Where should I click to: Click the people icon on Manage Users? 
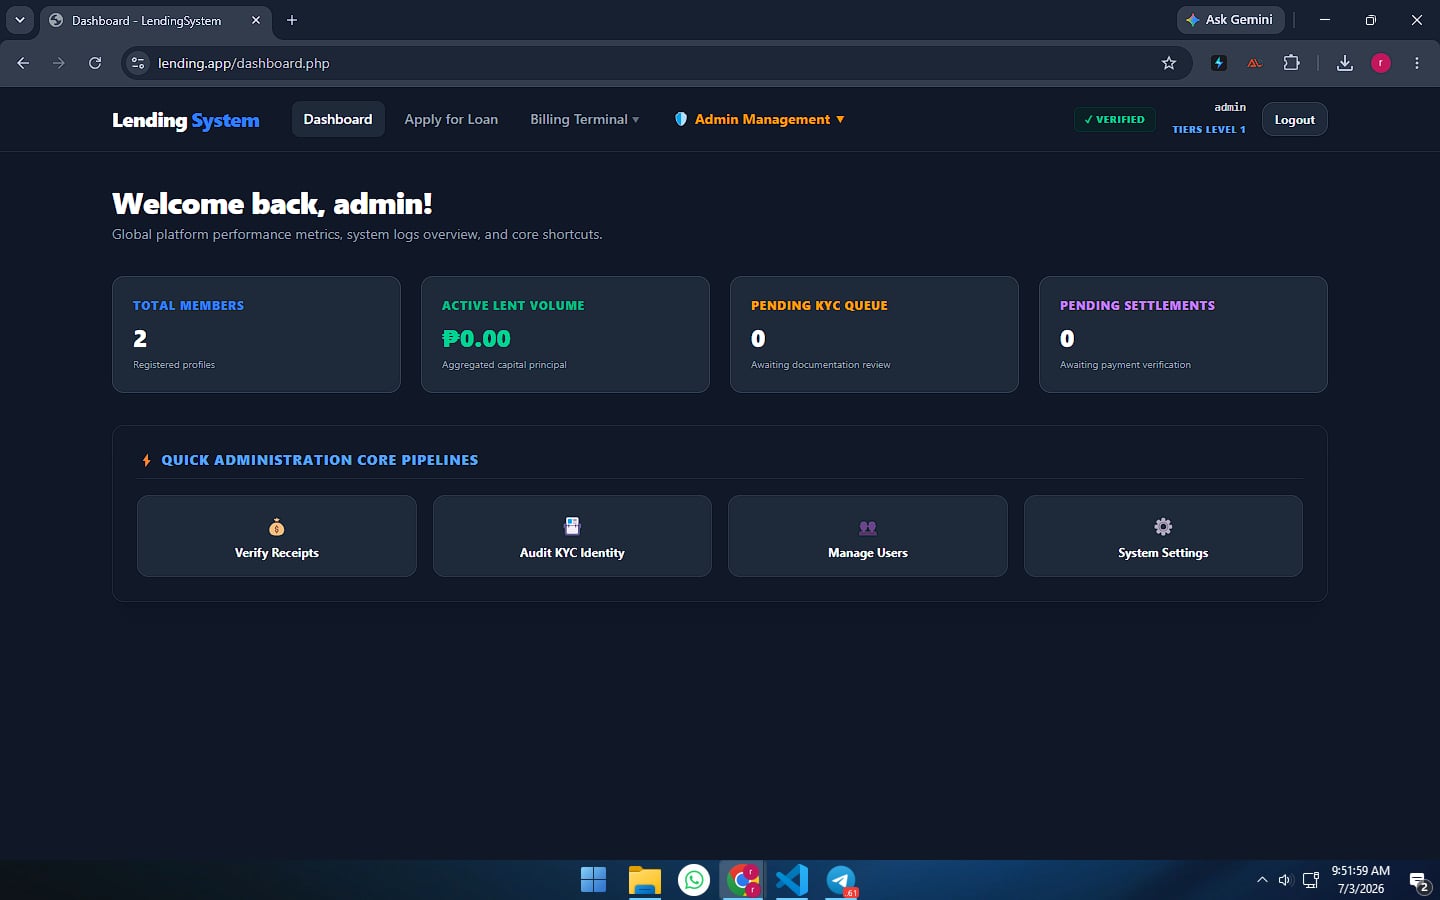(x=868, y=527)
